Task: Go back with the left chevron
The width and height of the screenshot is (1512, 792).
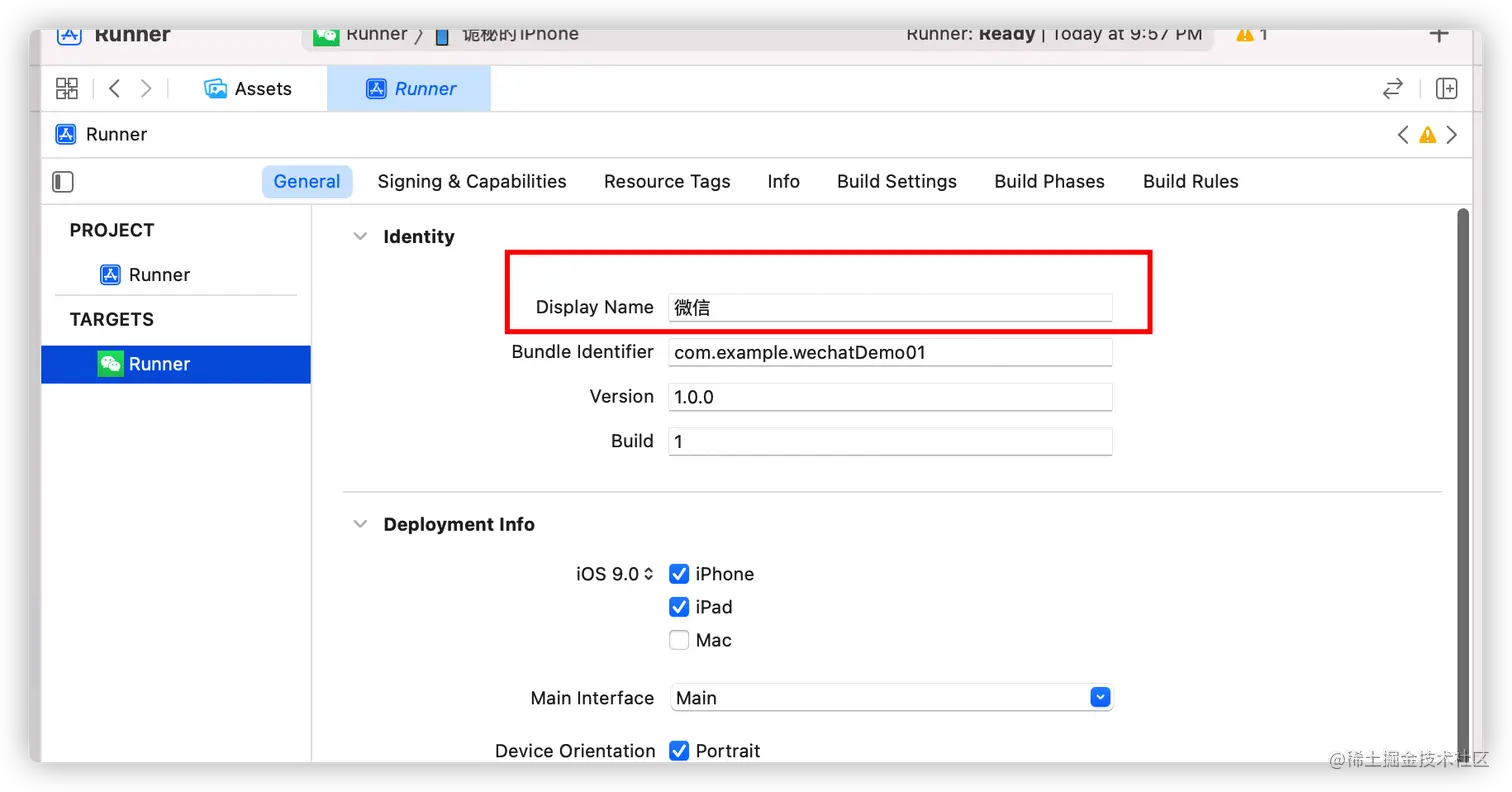Action: (114, 88)
